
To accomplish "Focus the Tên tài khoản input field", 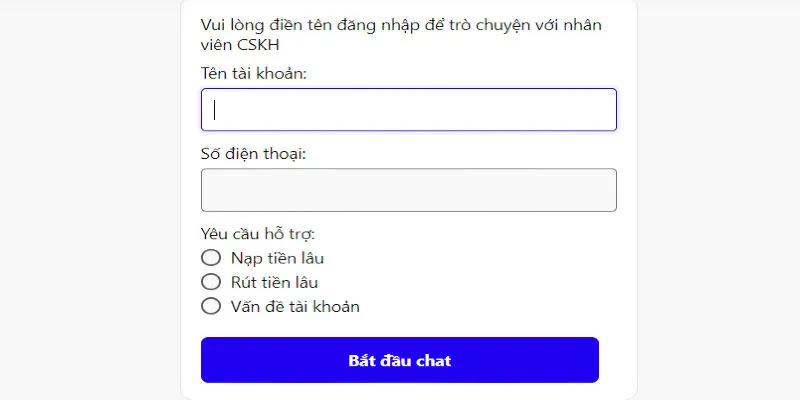I will click(408, 110).
